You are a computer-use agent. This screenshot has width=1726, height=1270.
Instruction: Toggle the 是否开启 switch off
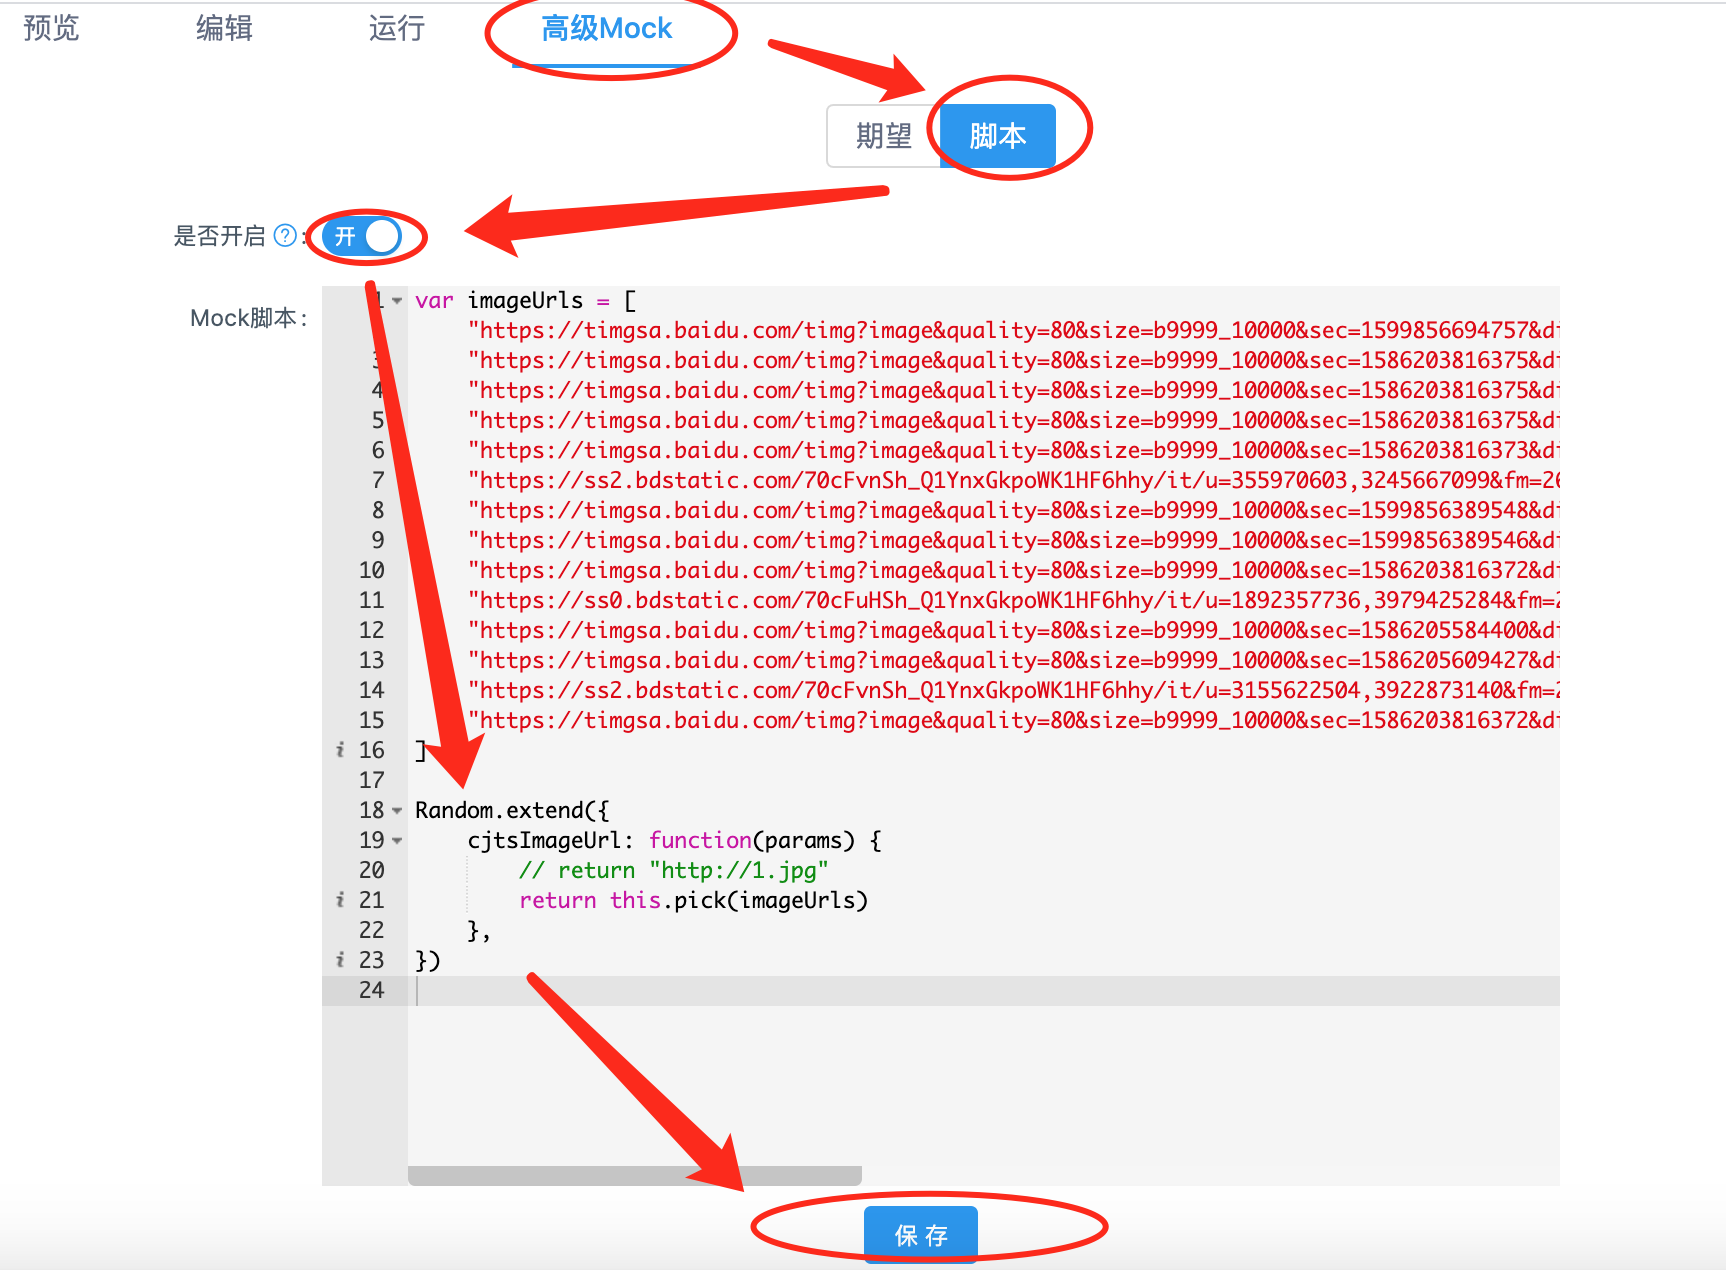point(361,236)
